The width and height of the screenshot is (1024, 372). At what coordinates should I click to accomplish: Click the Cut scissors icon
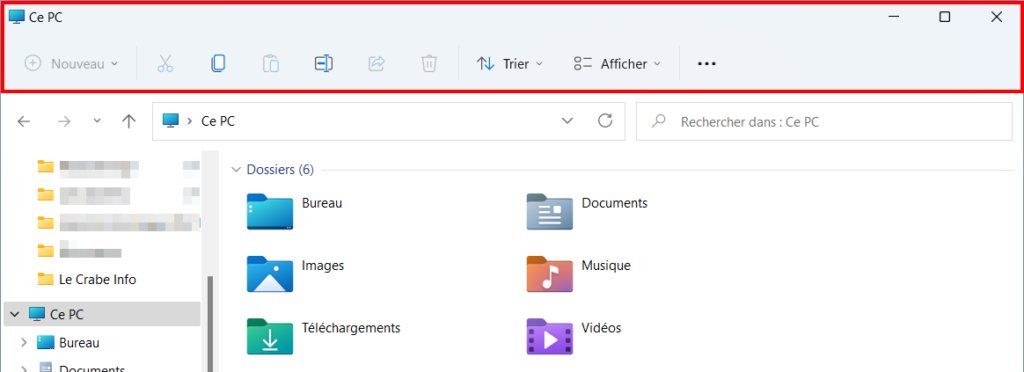[165, 63]
